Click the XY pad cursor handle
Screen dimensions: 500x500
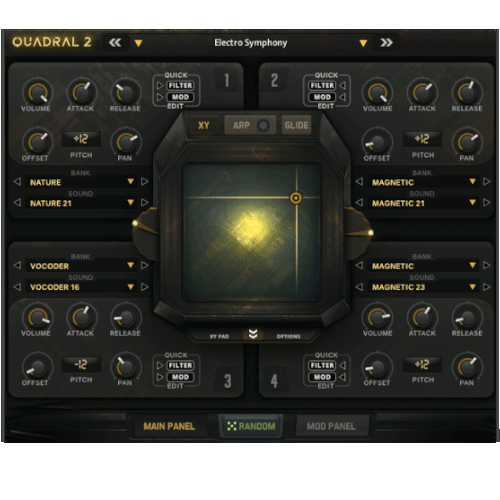point(296,198)
